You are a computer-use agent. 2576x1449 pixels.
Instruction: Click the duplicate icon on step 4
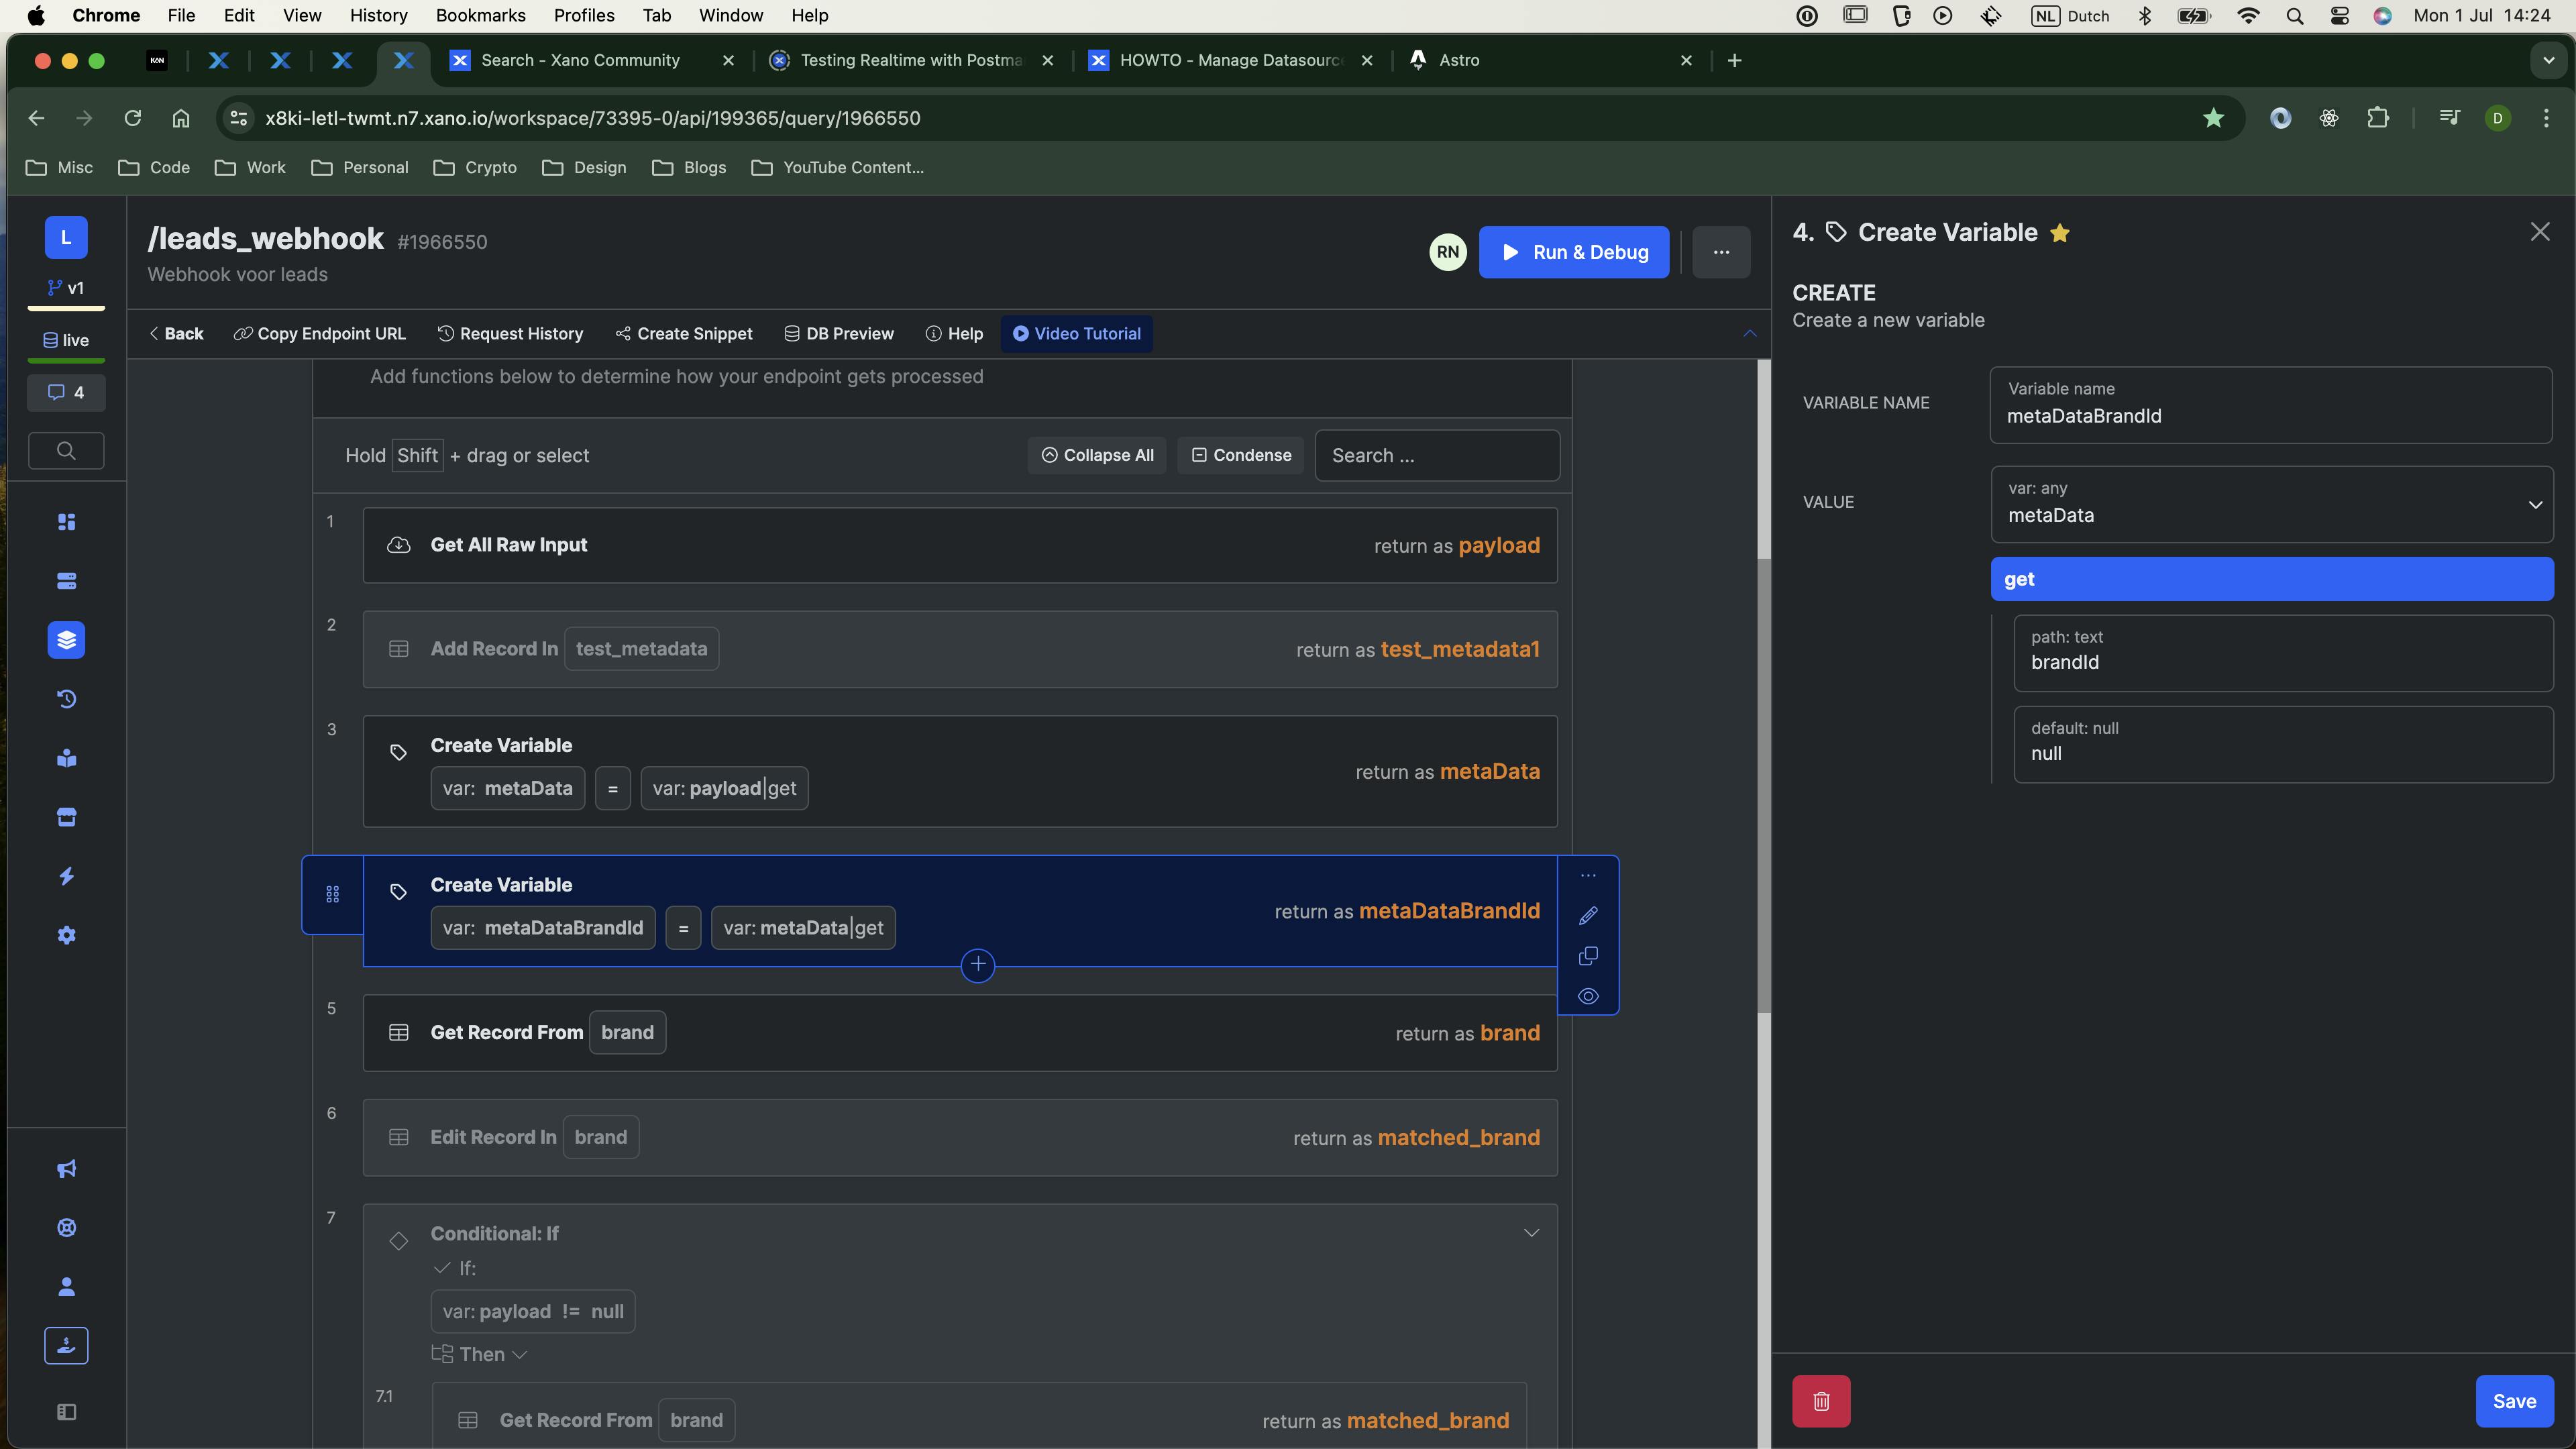tap(1588, 956)
